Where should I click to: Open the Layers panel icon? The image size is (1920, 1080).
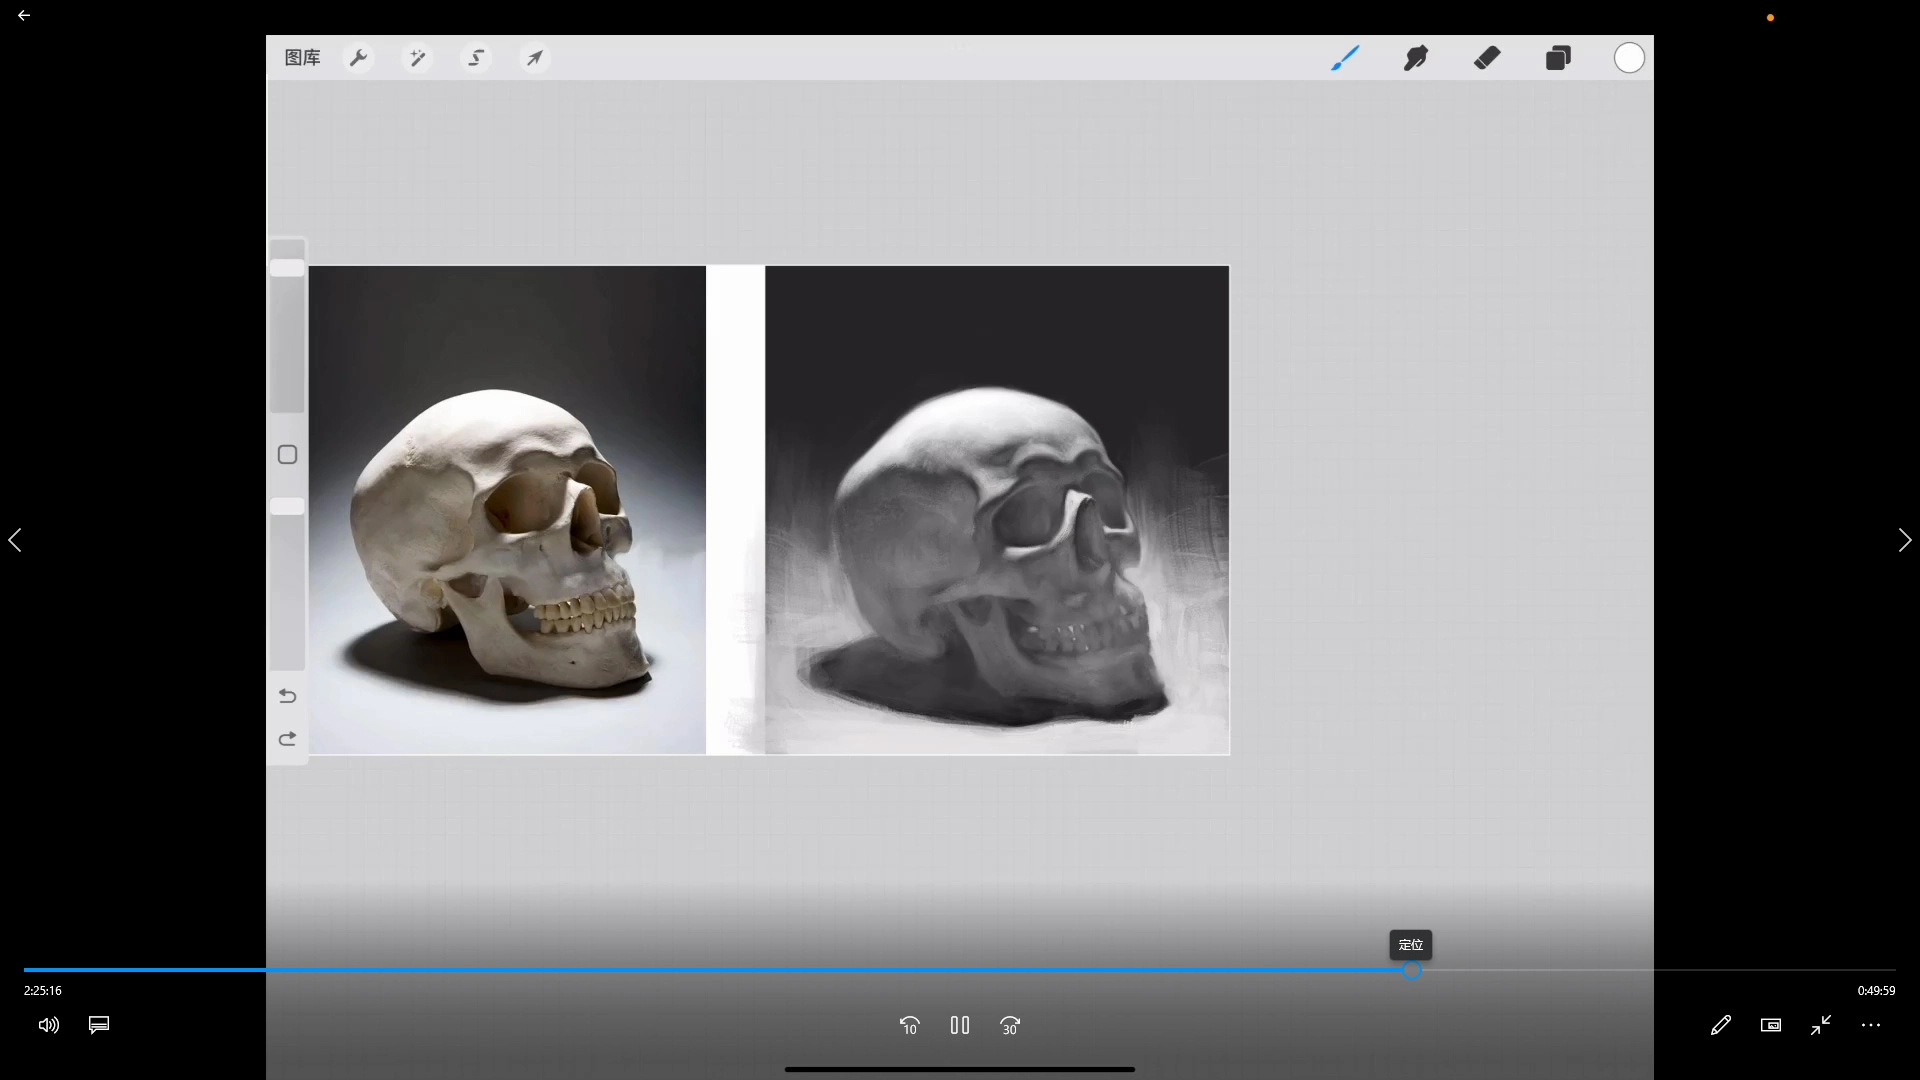tap(1558, 58)
